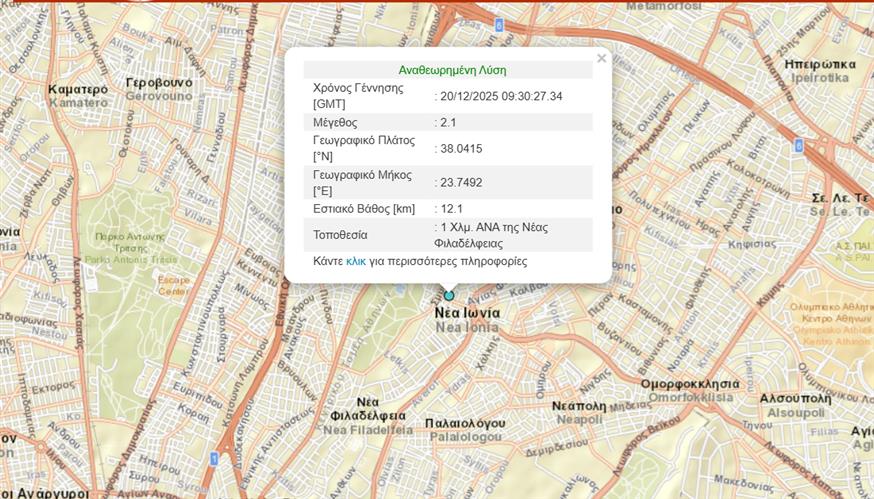Click the Νεάπολη place label
This screenshot has height=499, width=874.
tap(579, 406)
